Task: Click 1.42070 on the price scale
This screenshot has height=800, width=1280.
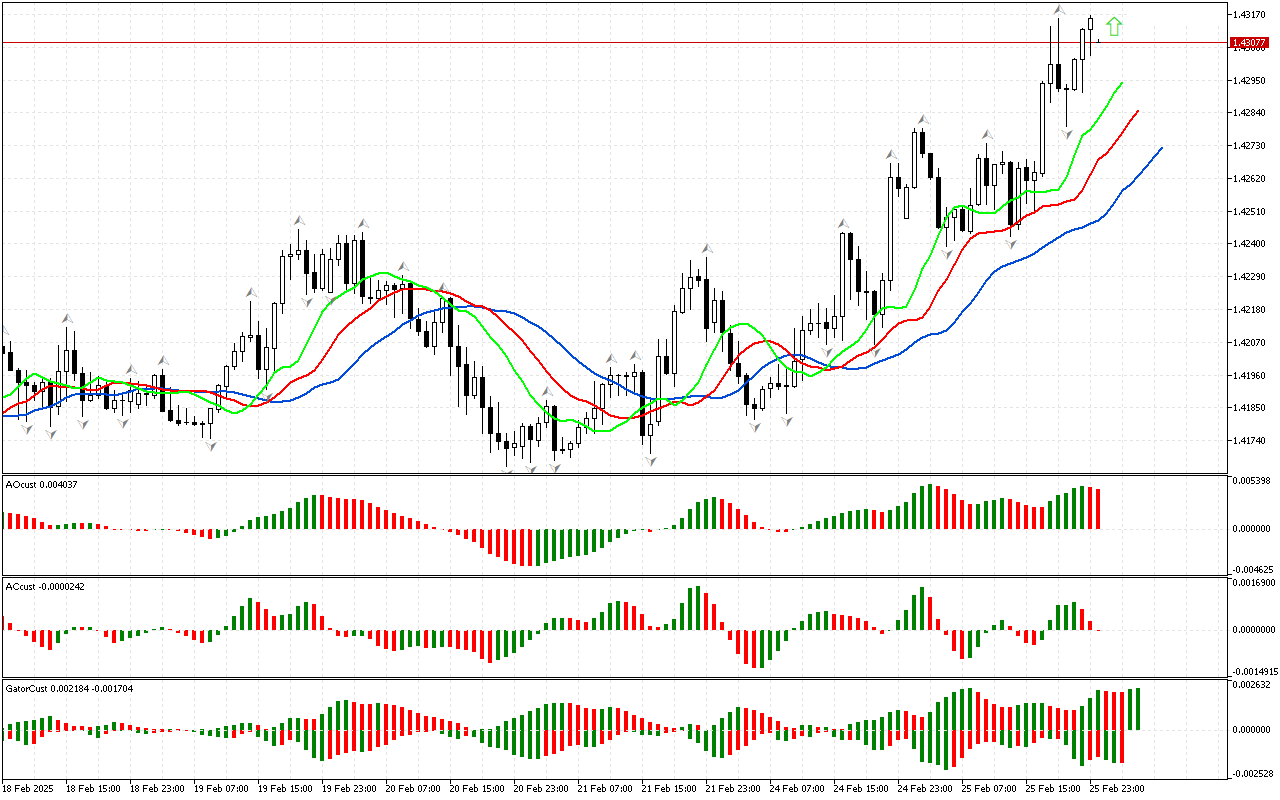Action: pos(1250,343)
